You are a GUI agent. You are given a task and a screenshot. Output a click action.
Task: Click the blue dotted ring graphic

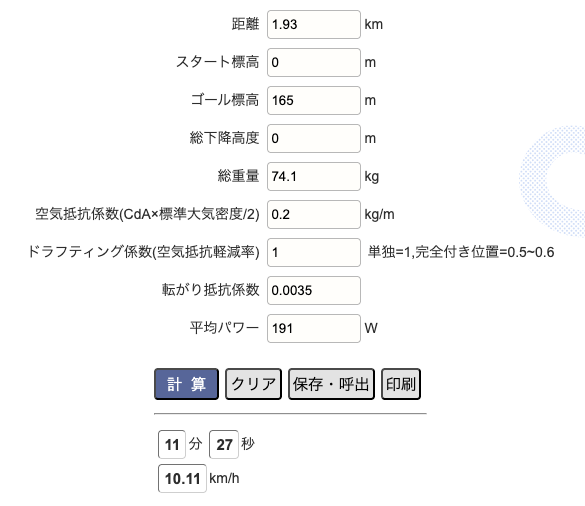(x=552, y=181)
